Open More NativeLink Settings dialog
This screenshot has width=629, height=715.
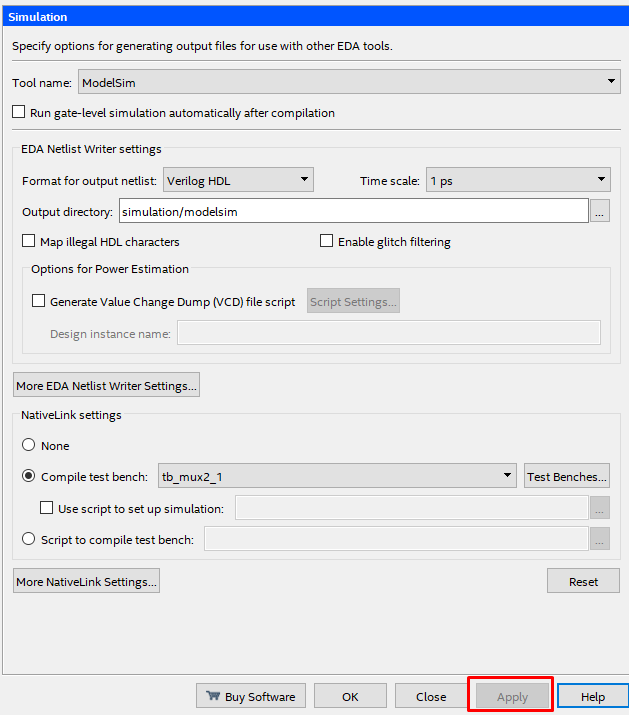click(x=87, y=581)
